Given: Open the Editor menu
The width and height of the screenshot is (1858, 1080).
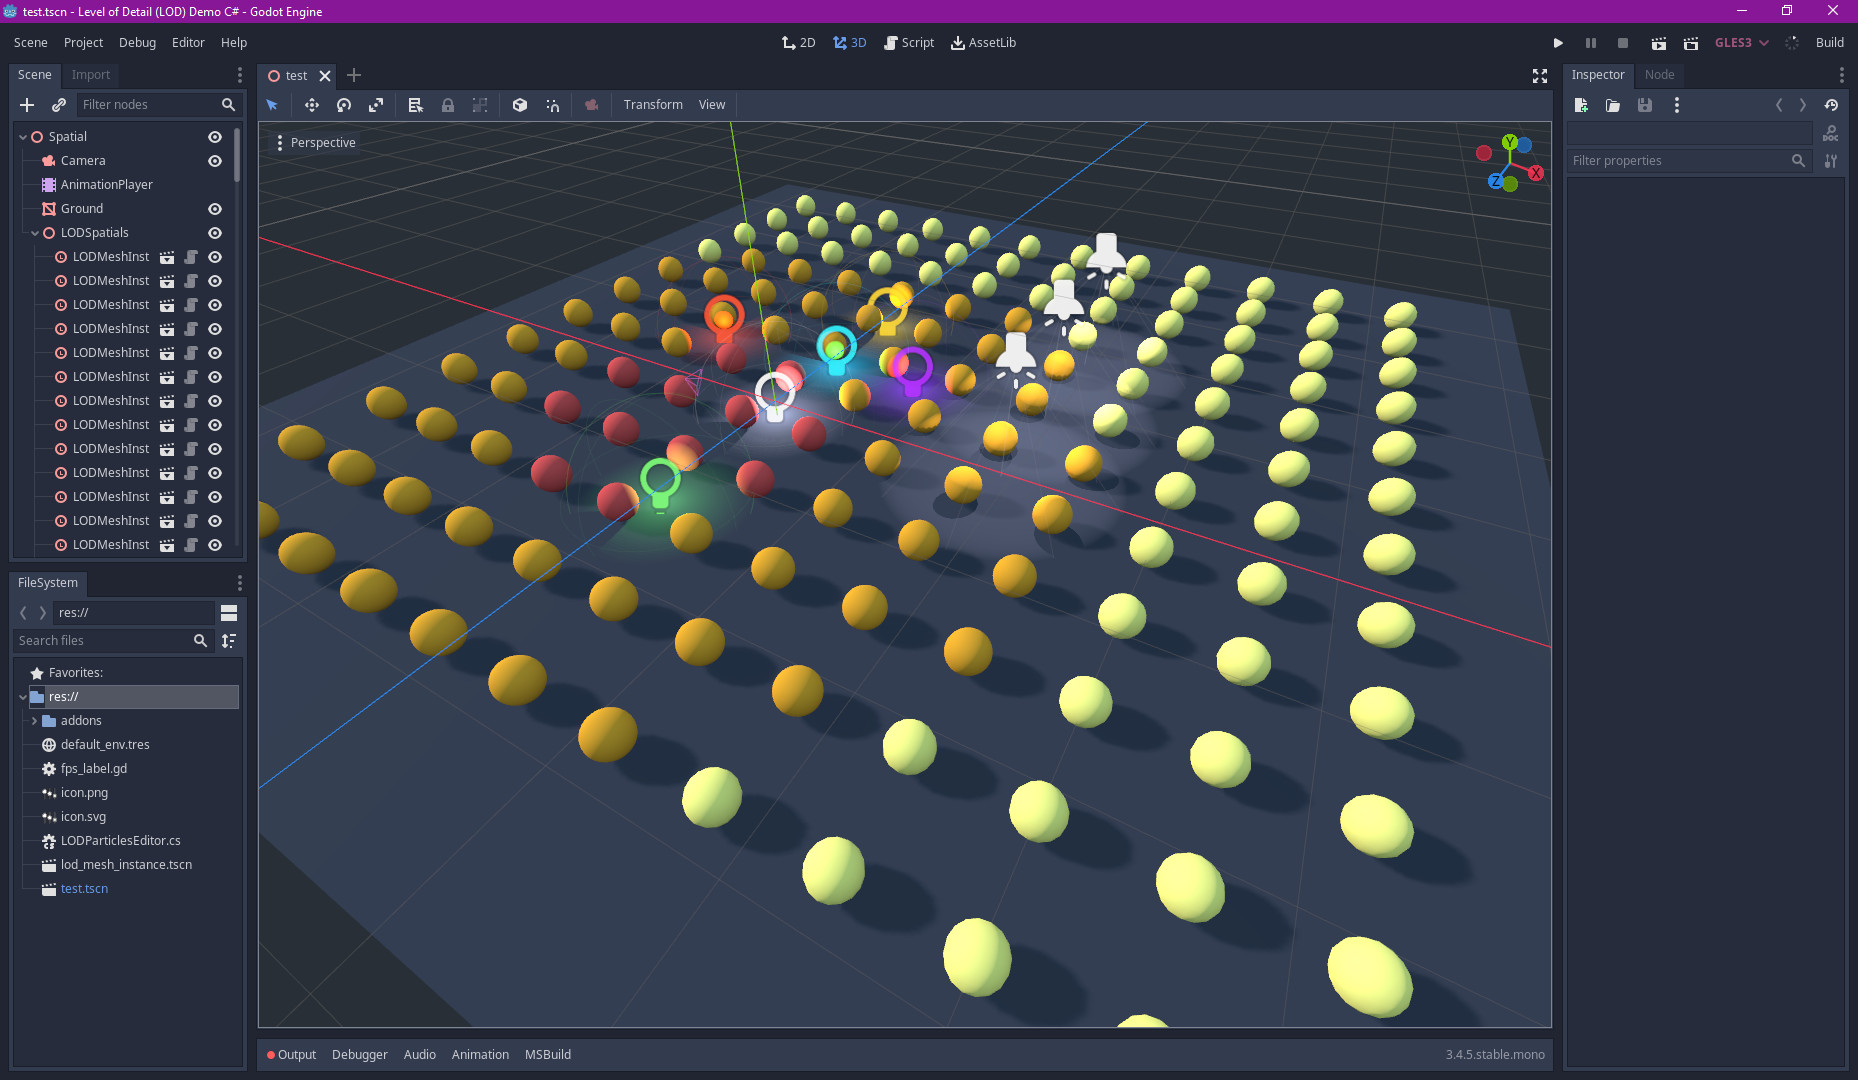Looking at the screenshot, I should (x=188, y=43).
